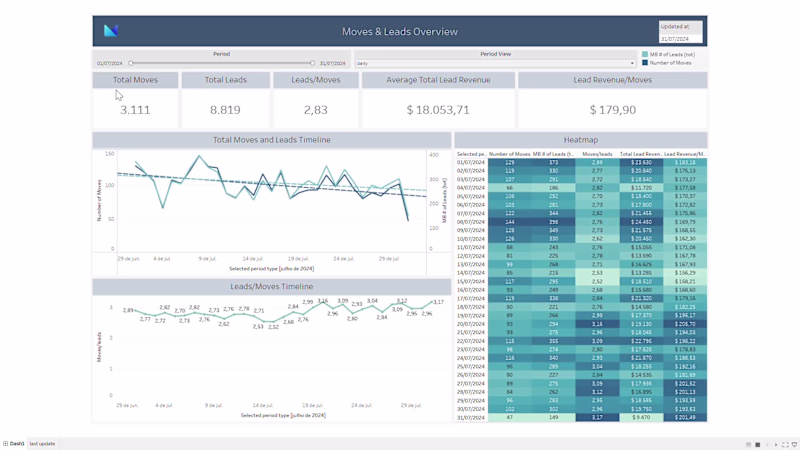Click the Total Moves value 3.111
Screen dimensions: 800x450
pos(135,110)
